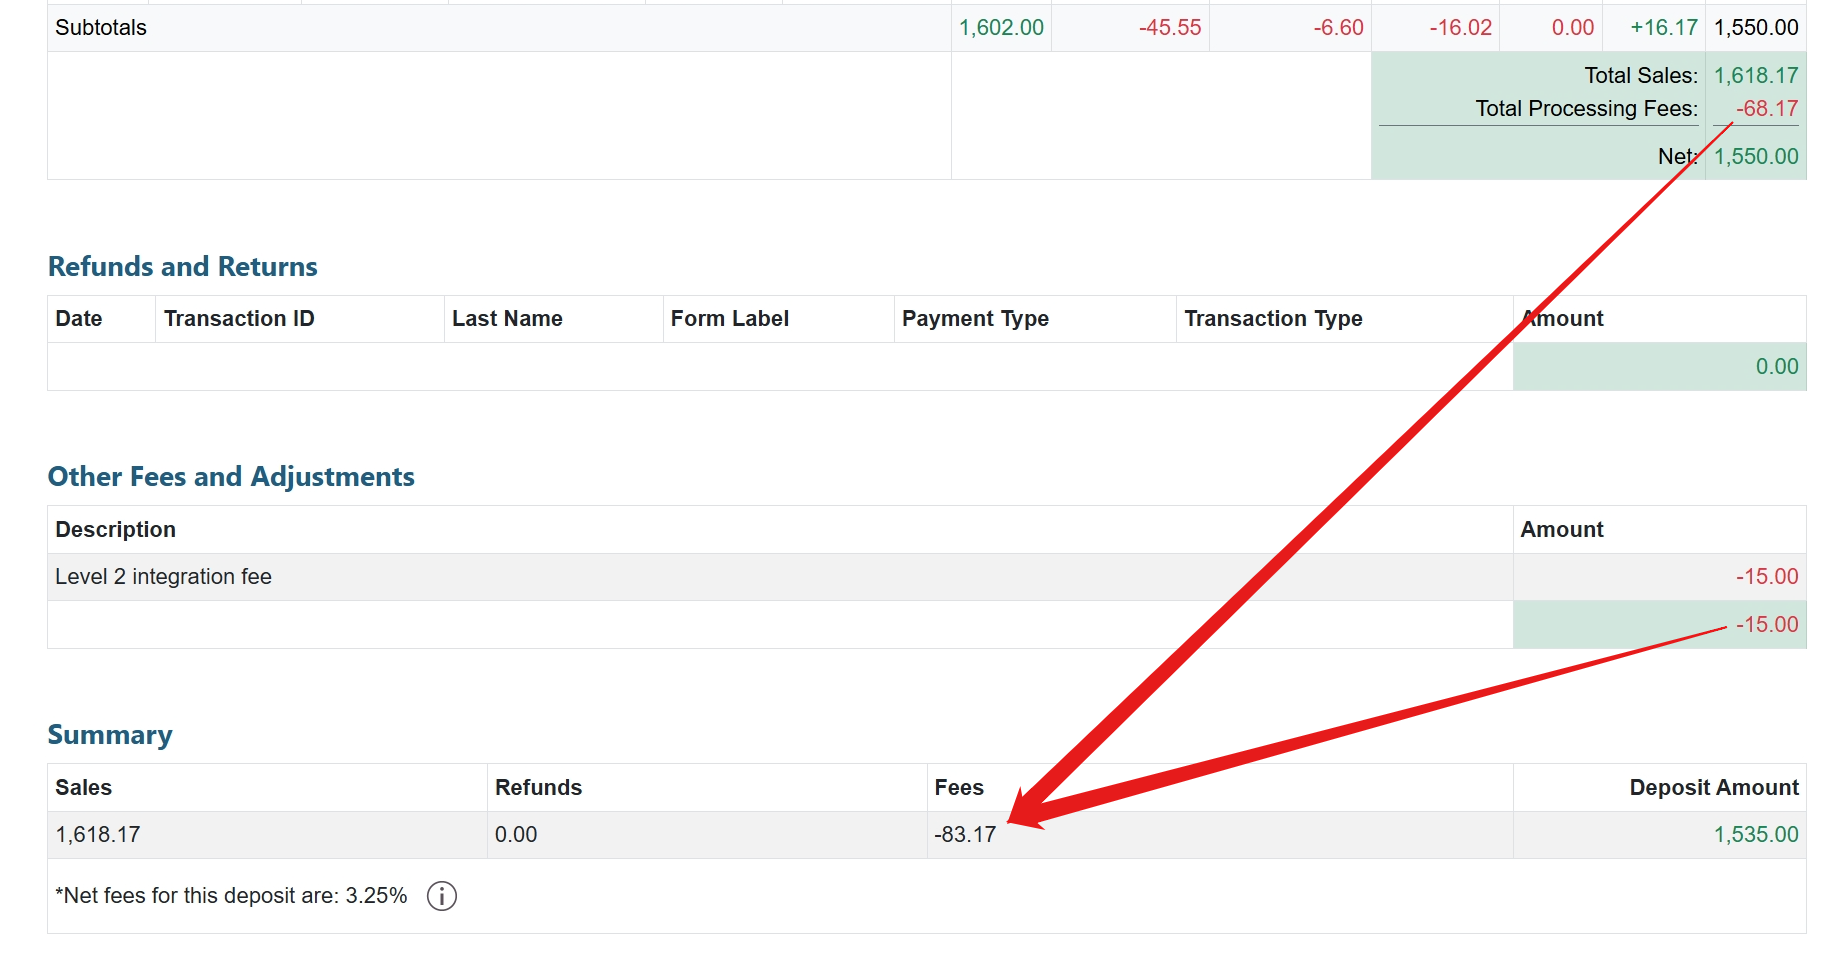Select the Level 2 integration fee row
Viewport: 1848px width, 963px height.
(x=926, y=577)
